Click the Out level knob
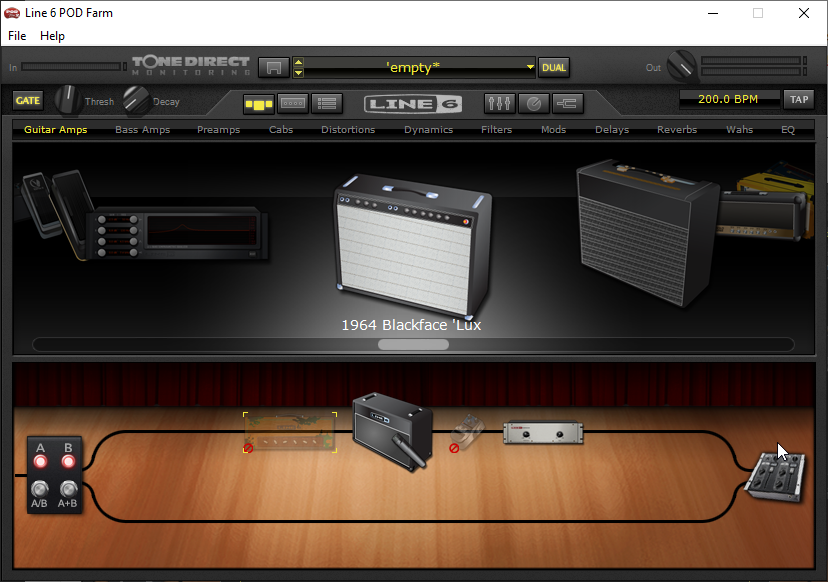 pos(682,65)
